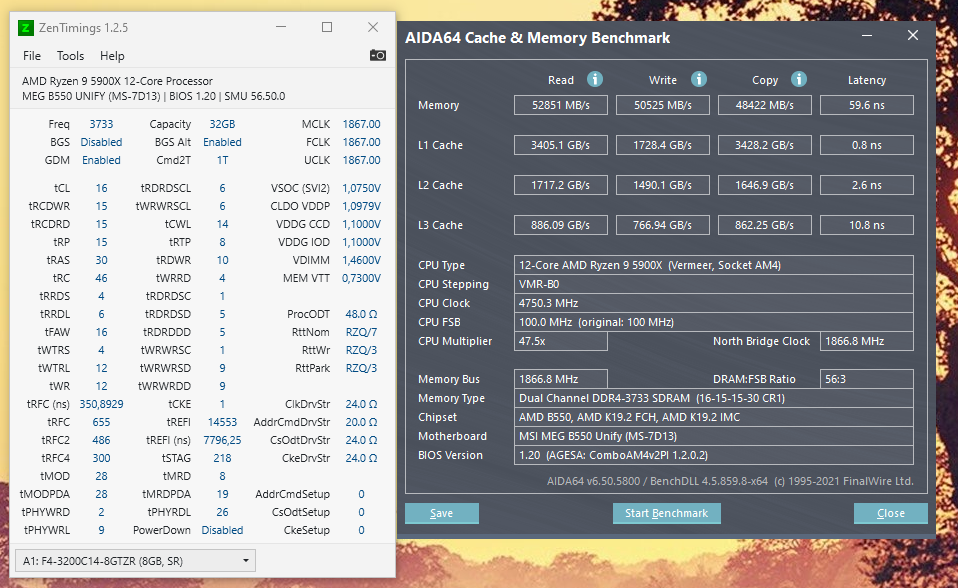Click the VSOC (SVI2) value 1,0750V
Image resolution: width=958 pixels, height=588 pixels.
pos(362,188)
